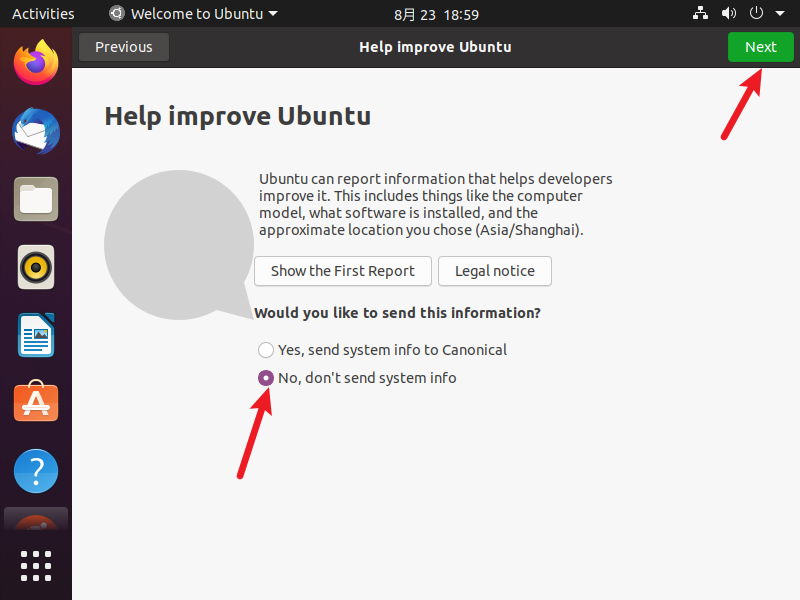
Task: Launch Rhythmbox music player
Action: 36,267
